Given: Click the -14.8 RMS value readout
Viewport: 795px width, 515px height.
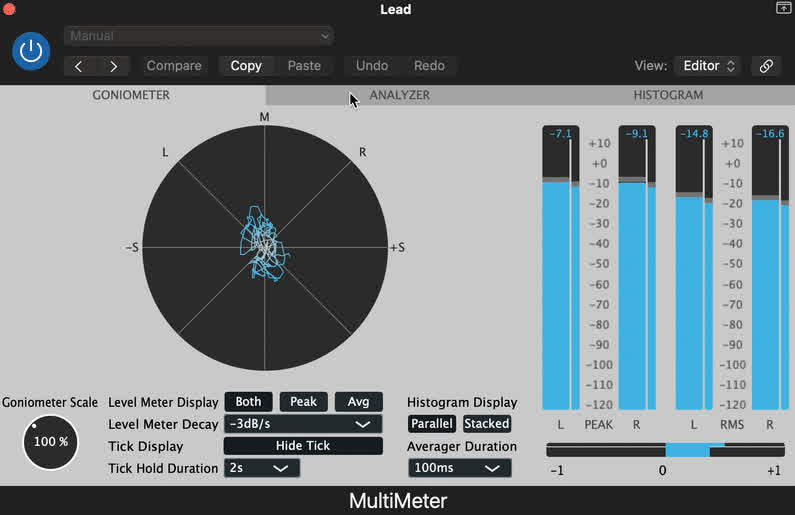Looking at the screenshot, I should 694,134.
